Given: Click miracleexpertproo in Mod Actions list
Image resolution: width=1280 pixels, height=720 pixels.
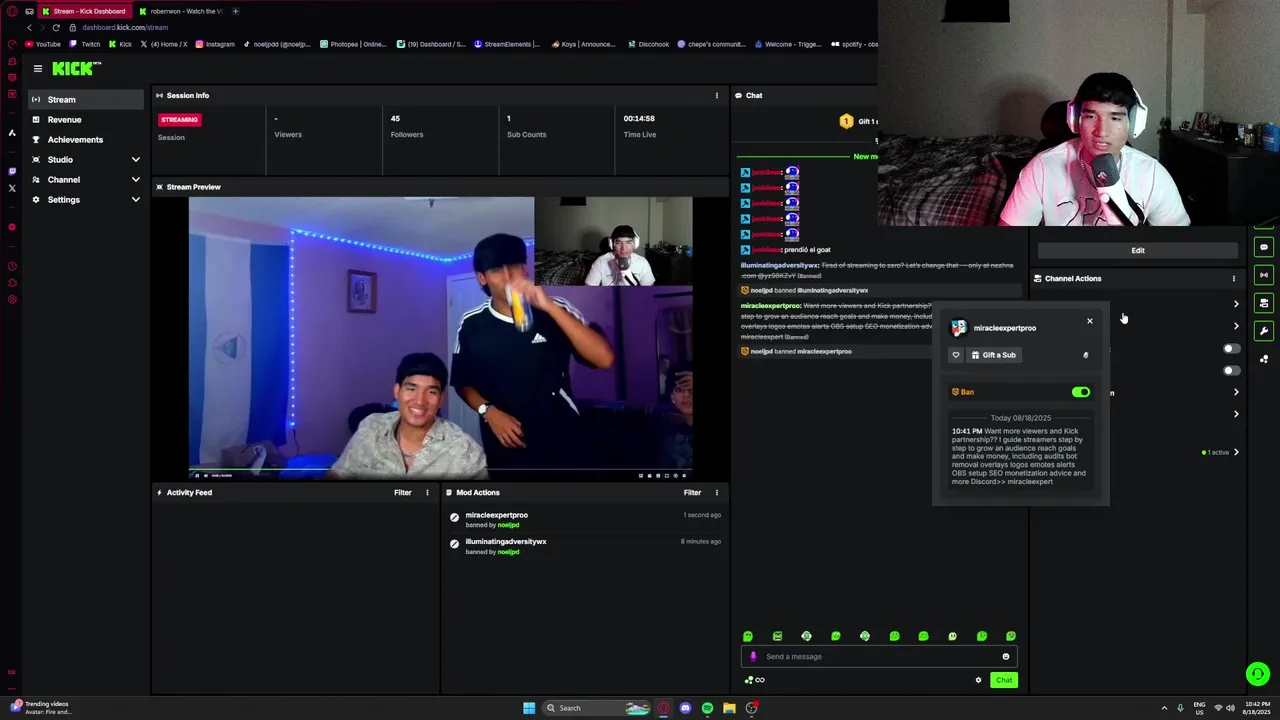Looking at the screenshot, I should 496,515.
